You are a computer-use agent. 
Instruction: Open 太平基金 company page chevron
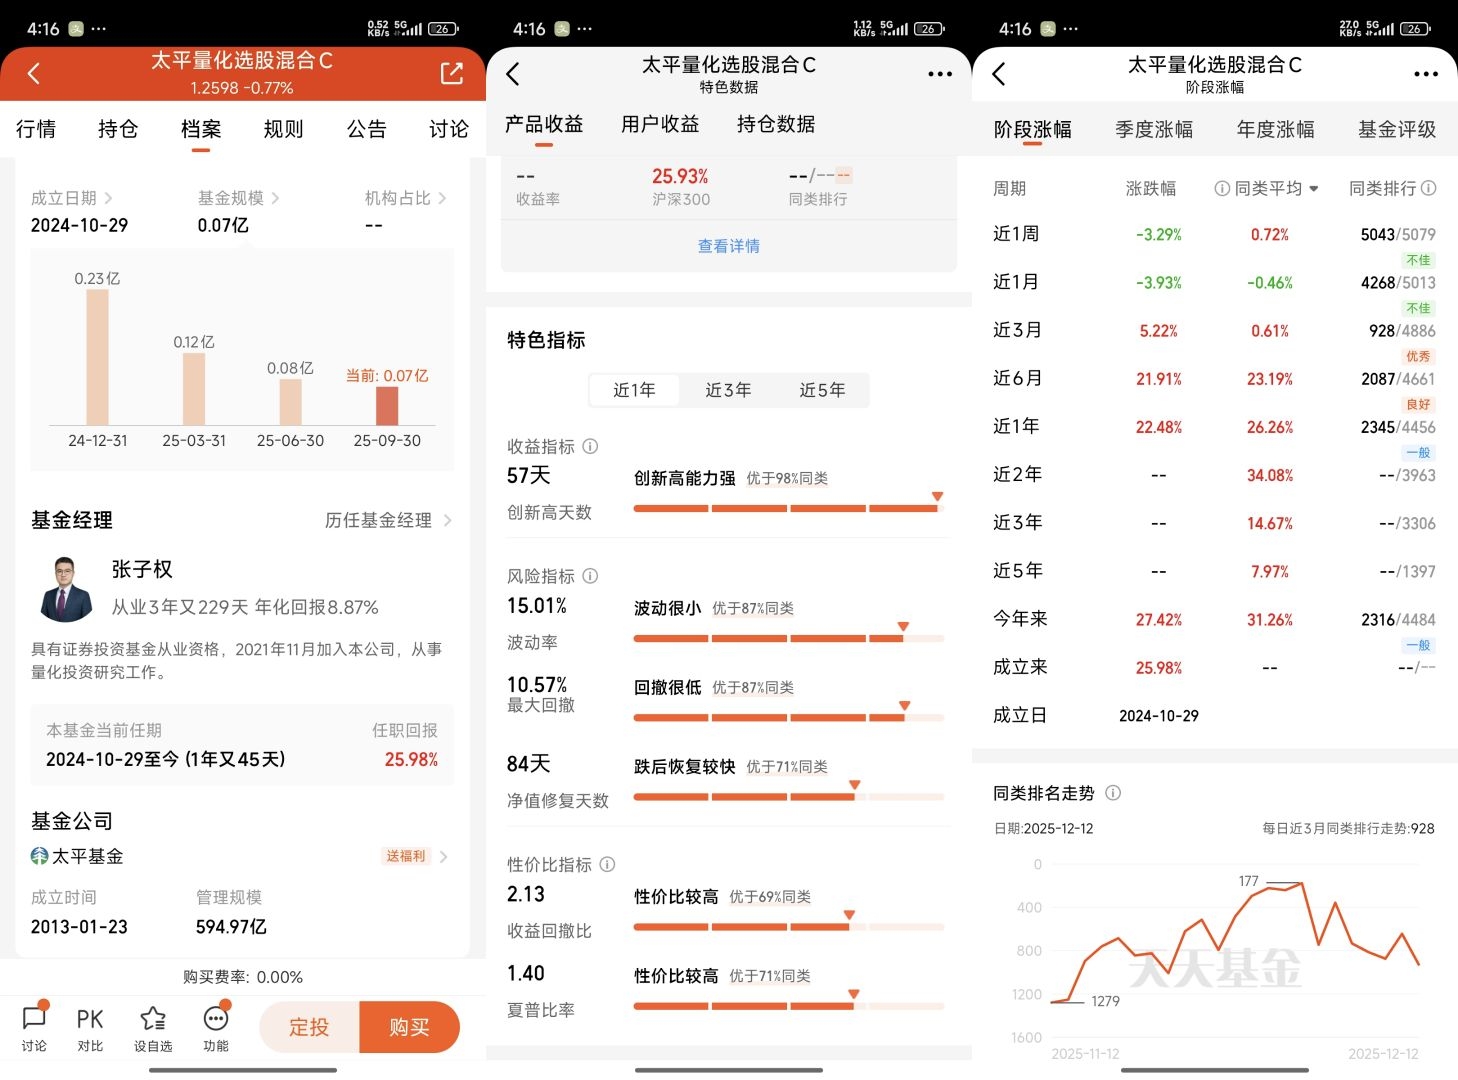pos(444,856)
